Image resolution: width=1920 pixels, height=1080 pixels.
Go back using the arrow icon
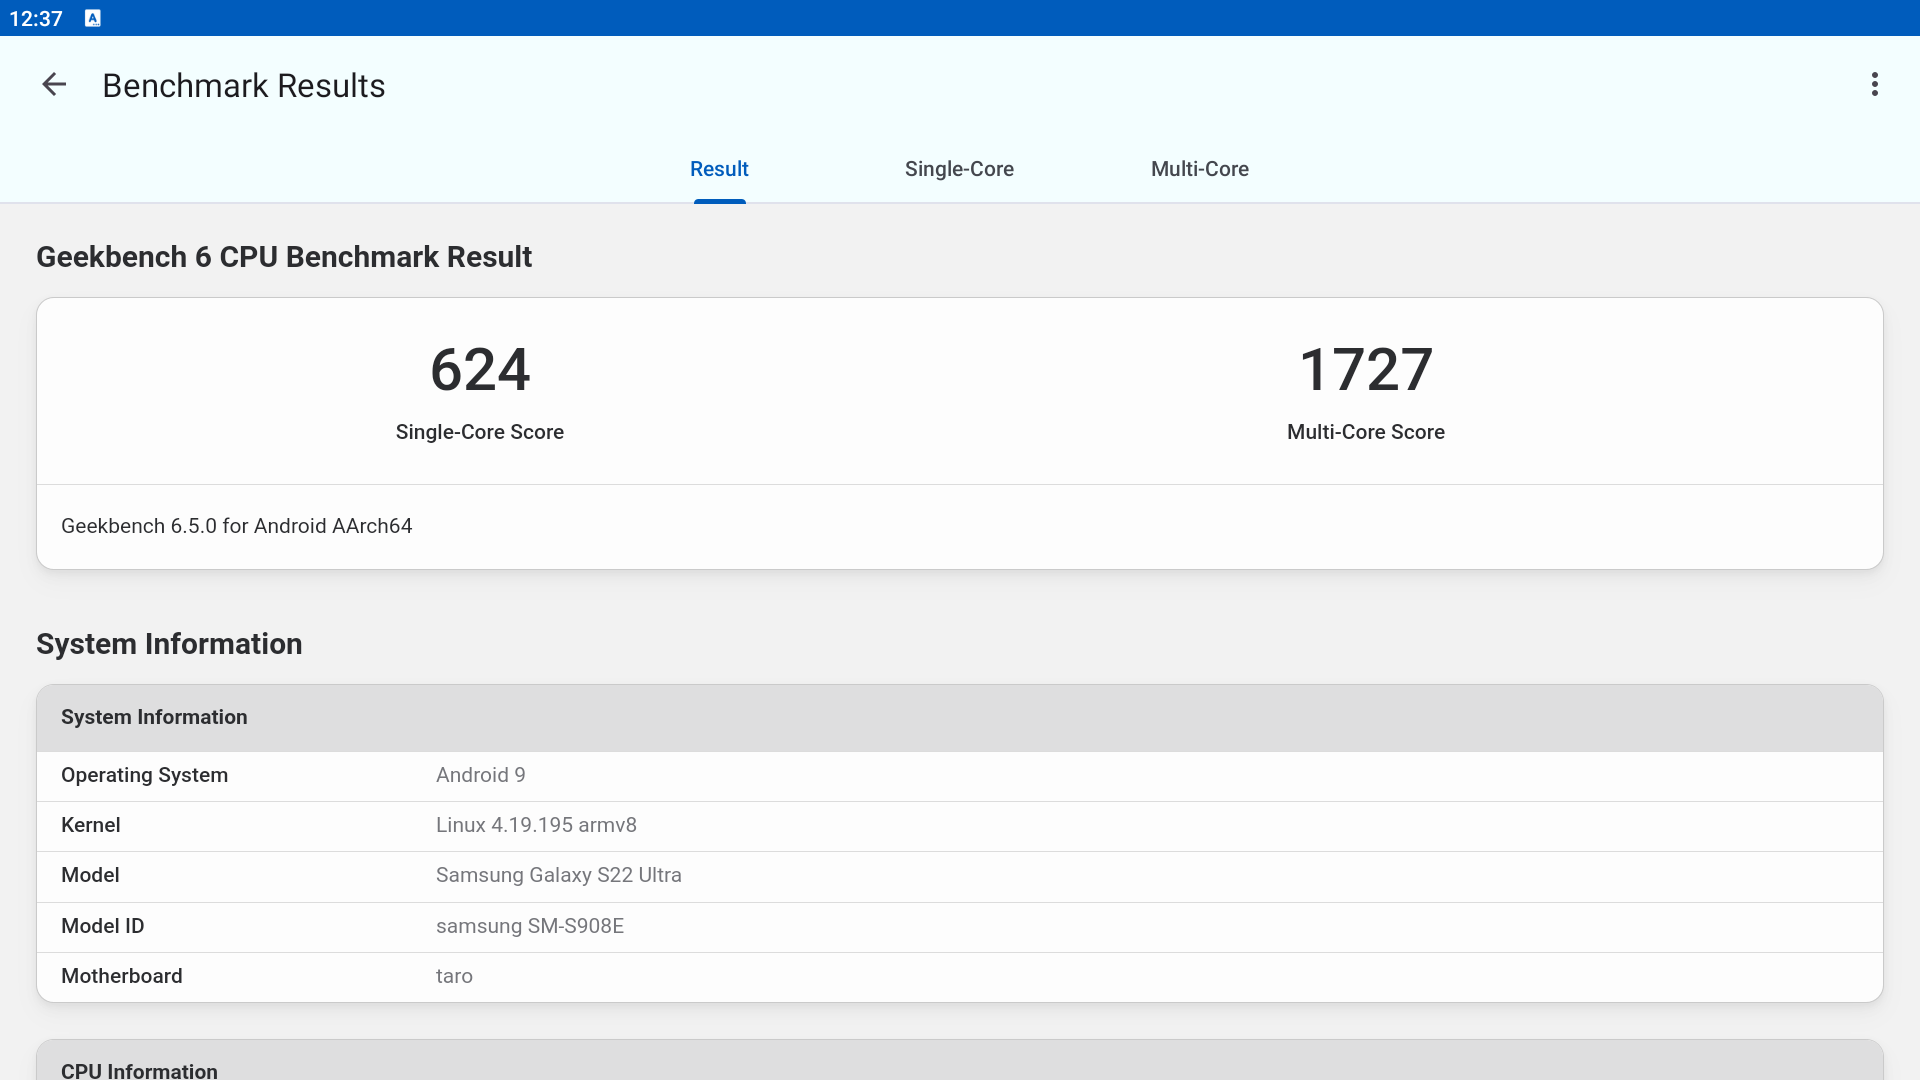click(x=54, y=85)
